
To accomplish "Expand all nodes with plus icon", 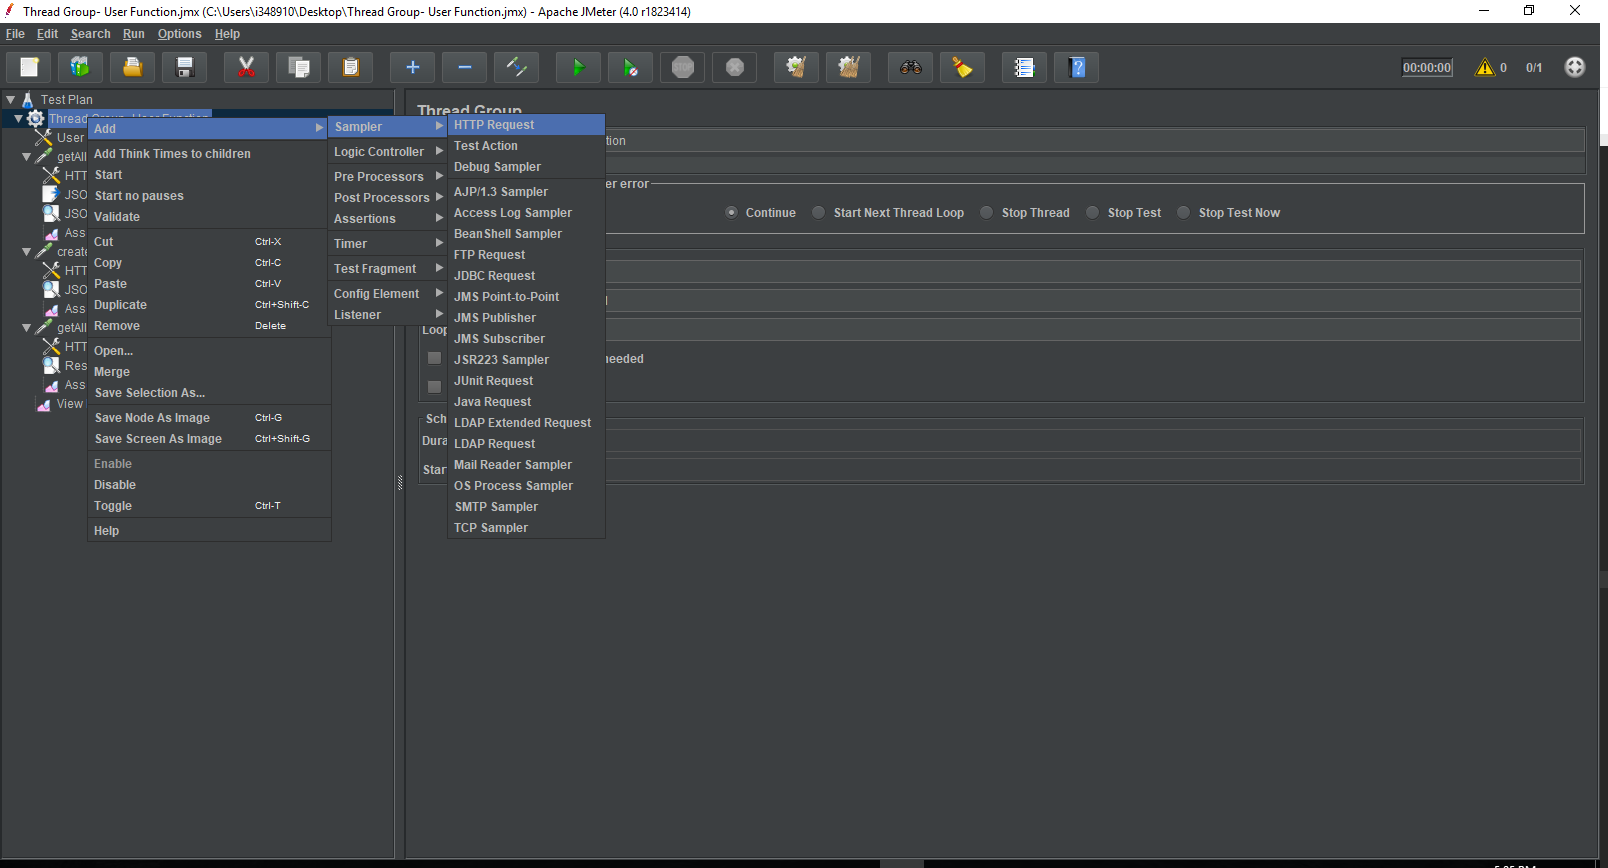I will pos(412,67).
